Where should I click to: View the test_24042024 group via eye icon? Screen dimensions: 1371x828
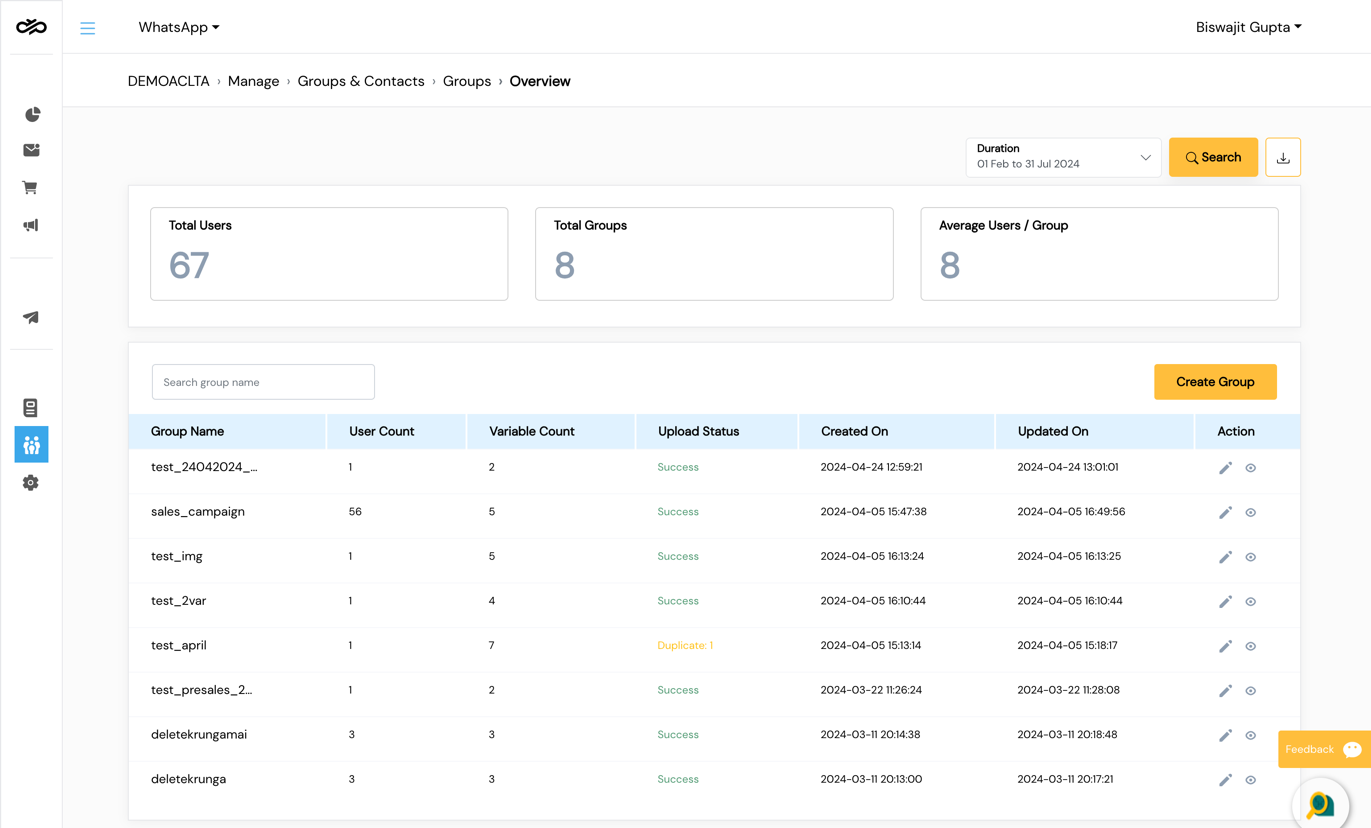pos(1250,468)
